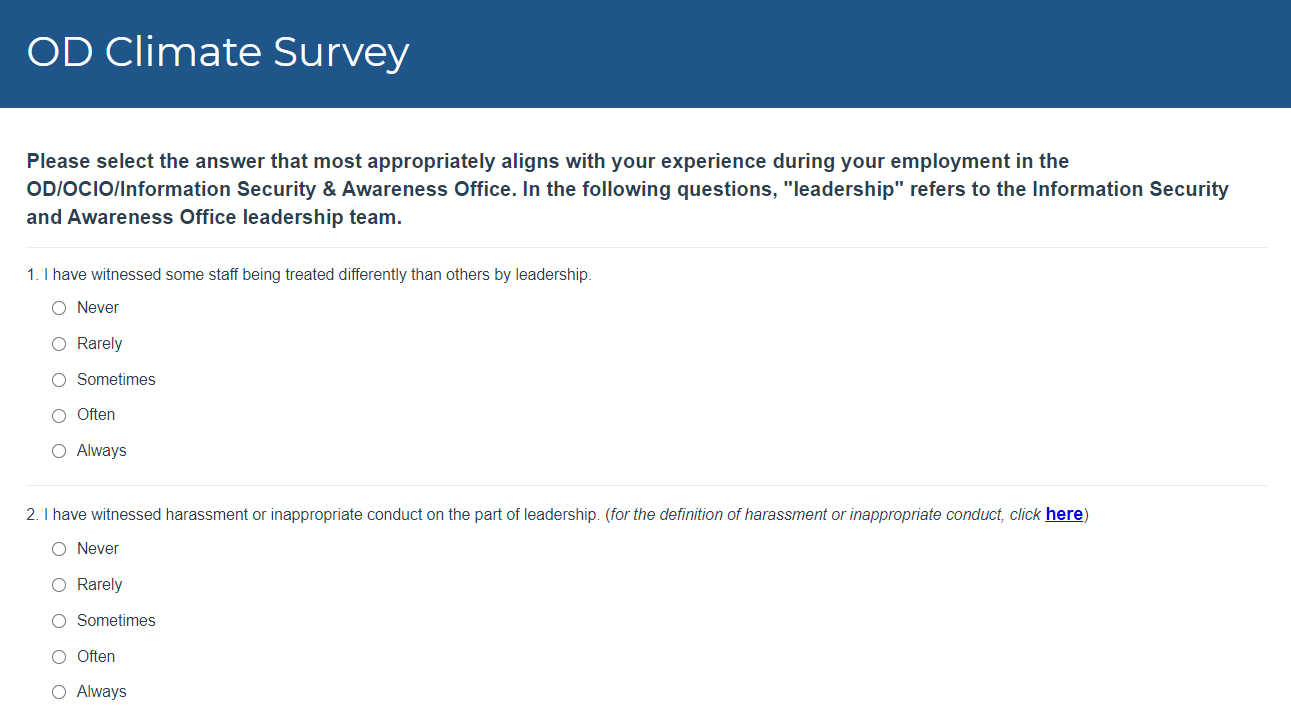The width and height of the screenshot is (1291, 726).
Task: Select 'Never' radio for harassment question
Action: (x=59, y=549)
